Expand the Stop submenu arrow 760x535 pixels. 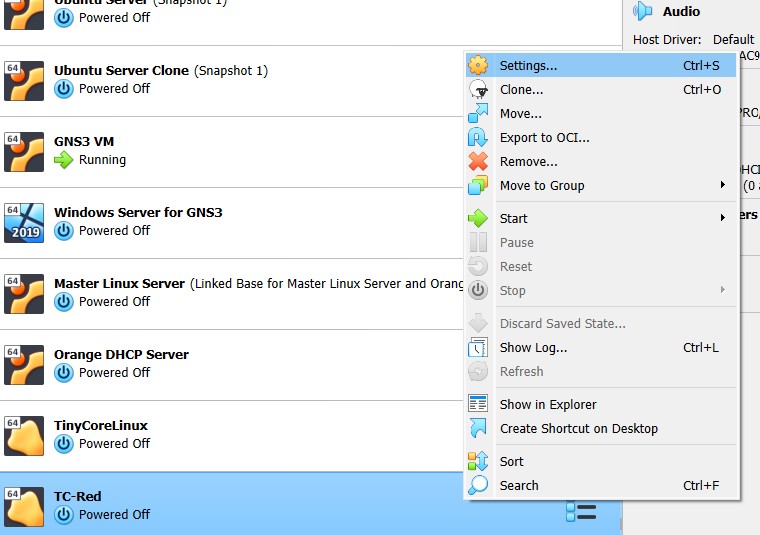tap(723, 290)
